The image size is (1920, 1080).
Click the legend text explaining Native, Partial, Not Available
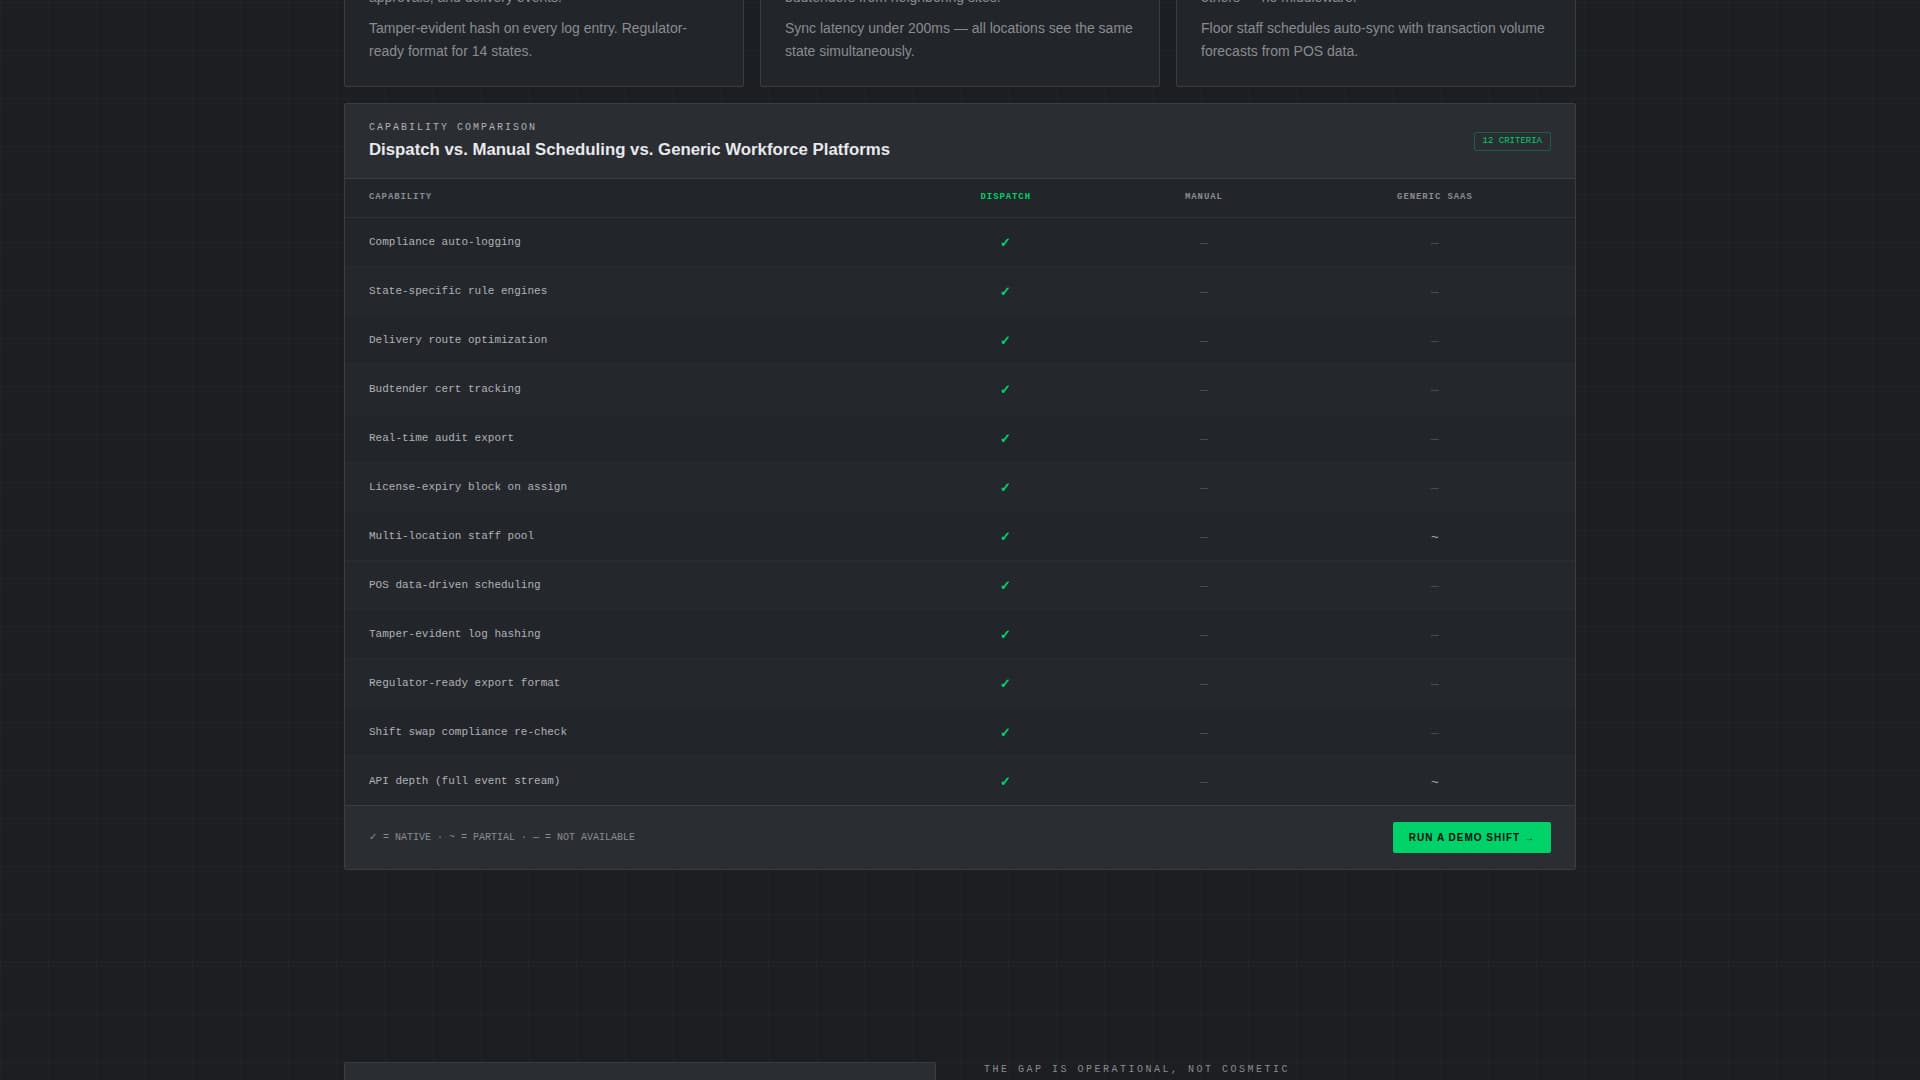click(502, 837)
